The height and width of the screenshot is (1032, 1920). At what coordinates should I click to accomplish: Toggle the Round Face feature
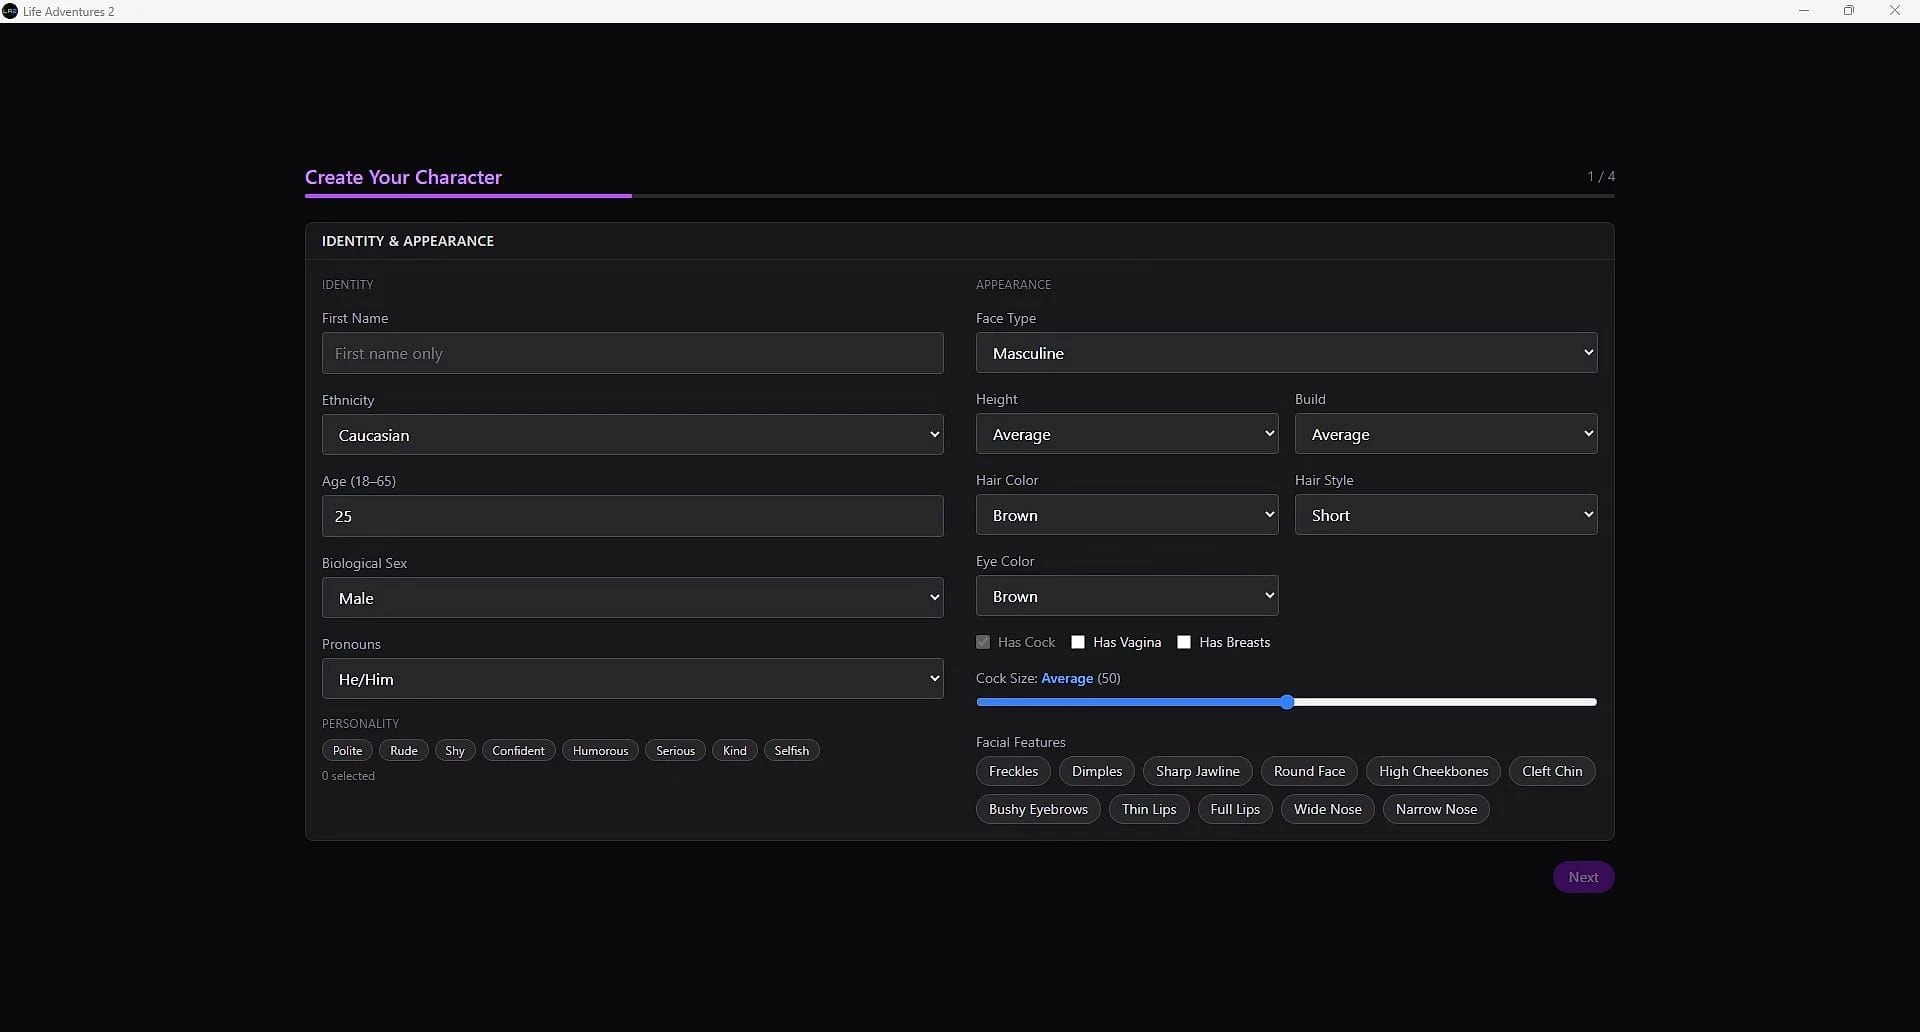(x=1309, y=771)
